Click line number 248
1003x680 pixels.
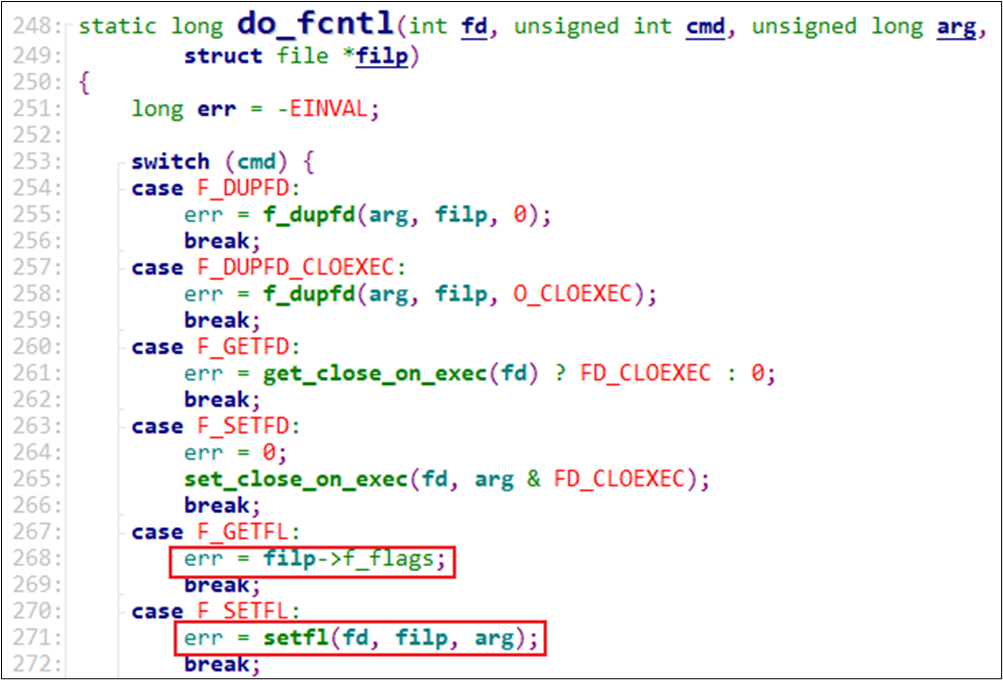point(38,24)
